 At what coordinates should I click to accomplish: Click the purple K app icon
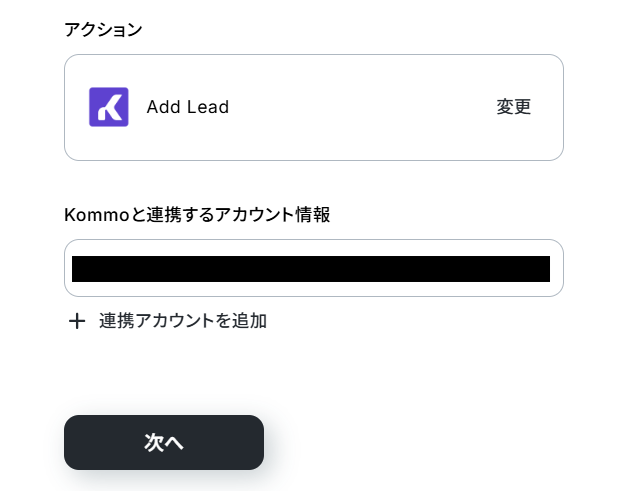(109, 107)
